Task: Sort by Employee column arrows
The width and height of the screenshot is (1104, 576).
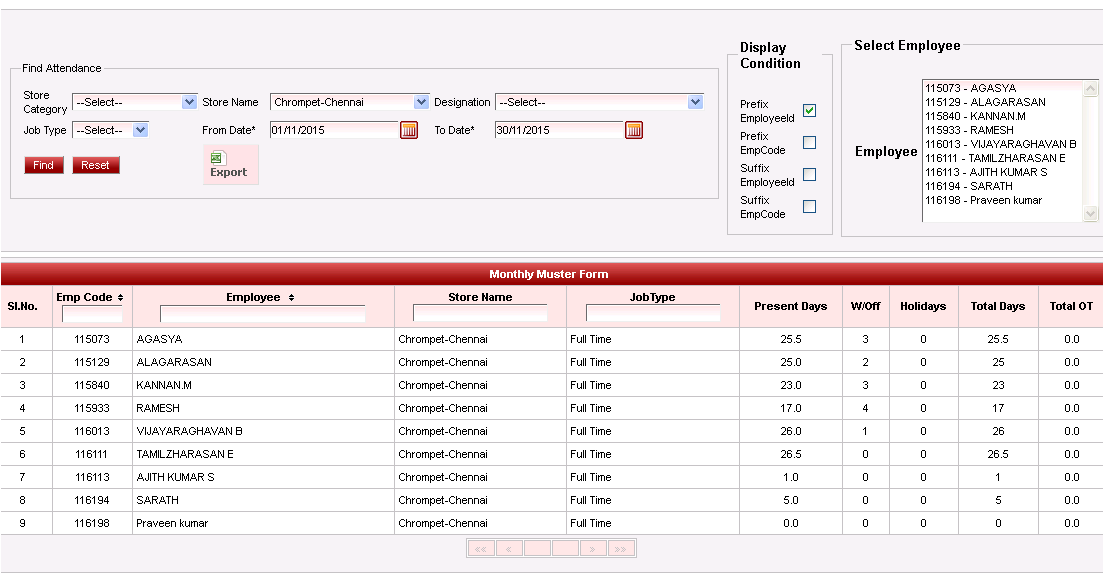Action: [x=292, y=298]
